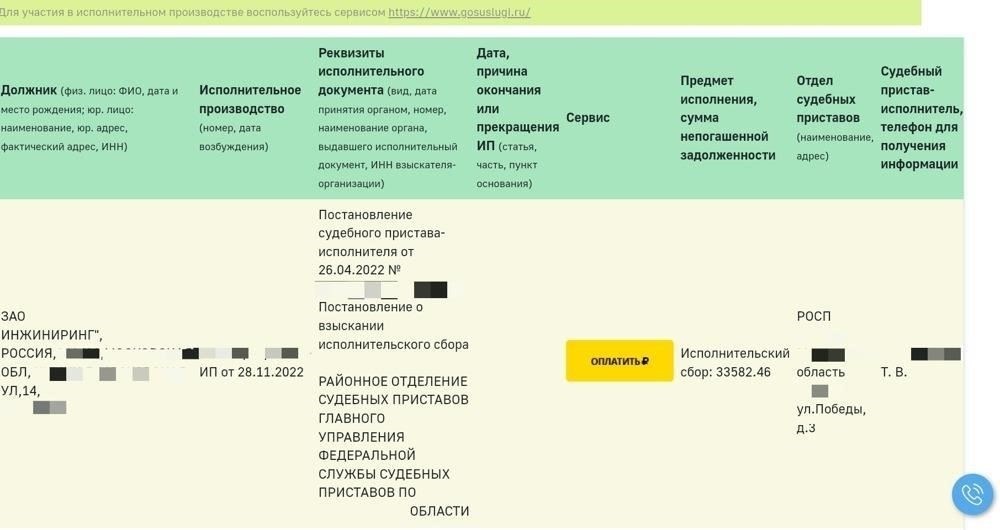
Task: Select the Т. В. bailiff initials
Action: tap(893, 372)
